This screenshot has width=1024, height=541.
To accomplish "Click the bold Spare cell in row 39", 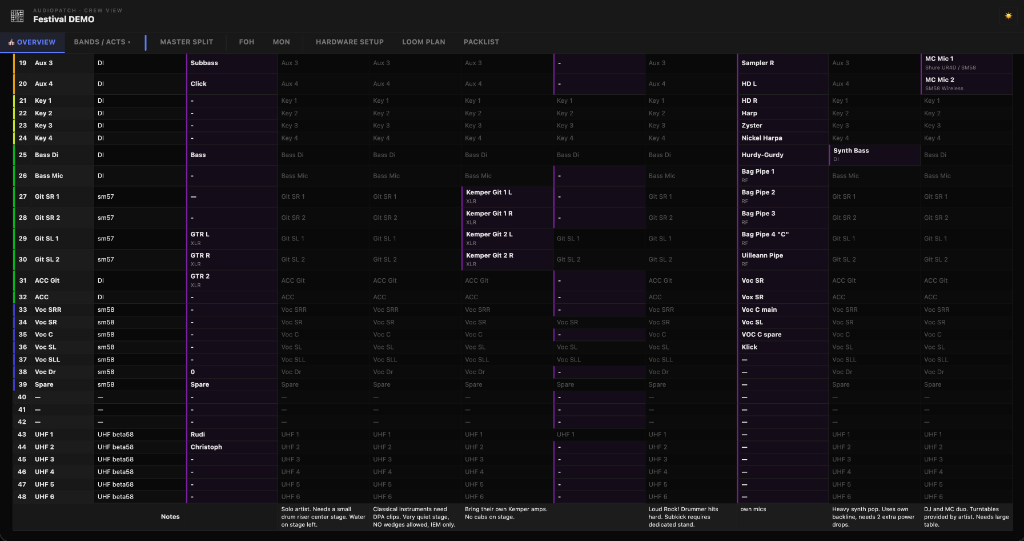I will coord(232,385).
